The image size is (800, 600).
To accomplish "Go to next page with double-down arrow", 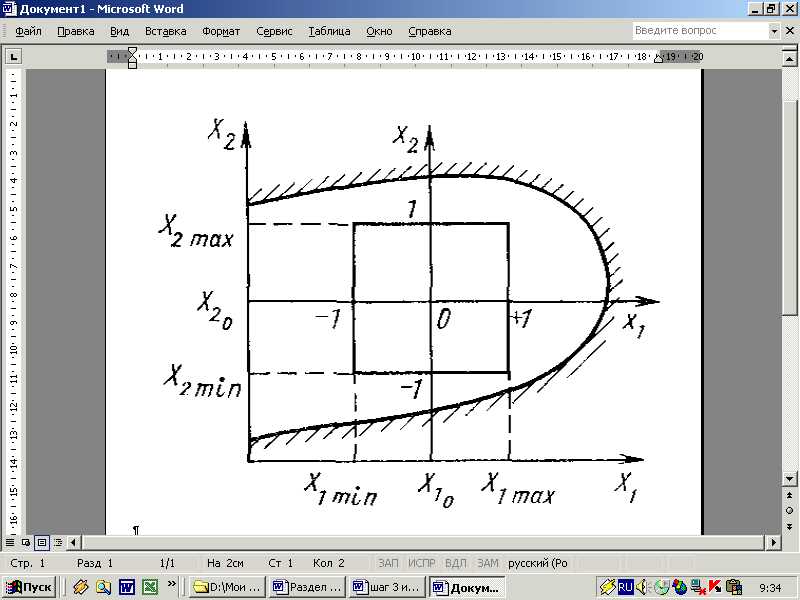I will click(x=789, y=527).
